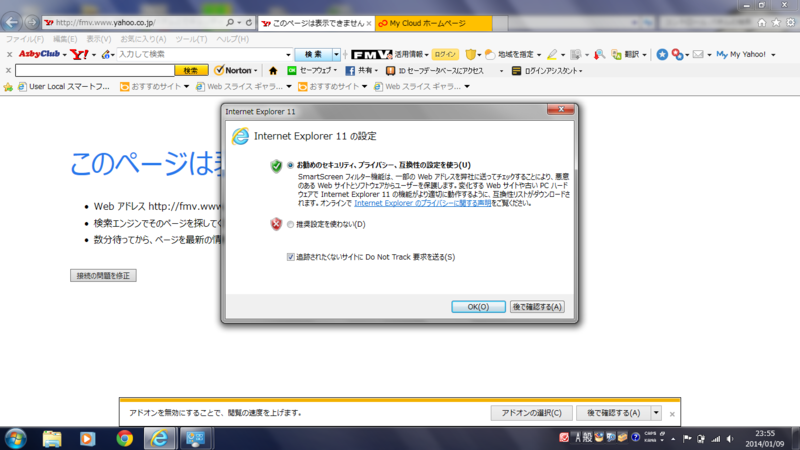Open favorites star at top right

pyautogui.click(x=776, y=22)
